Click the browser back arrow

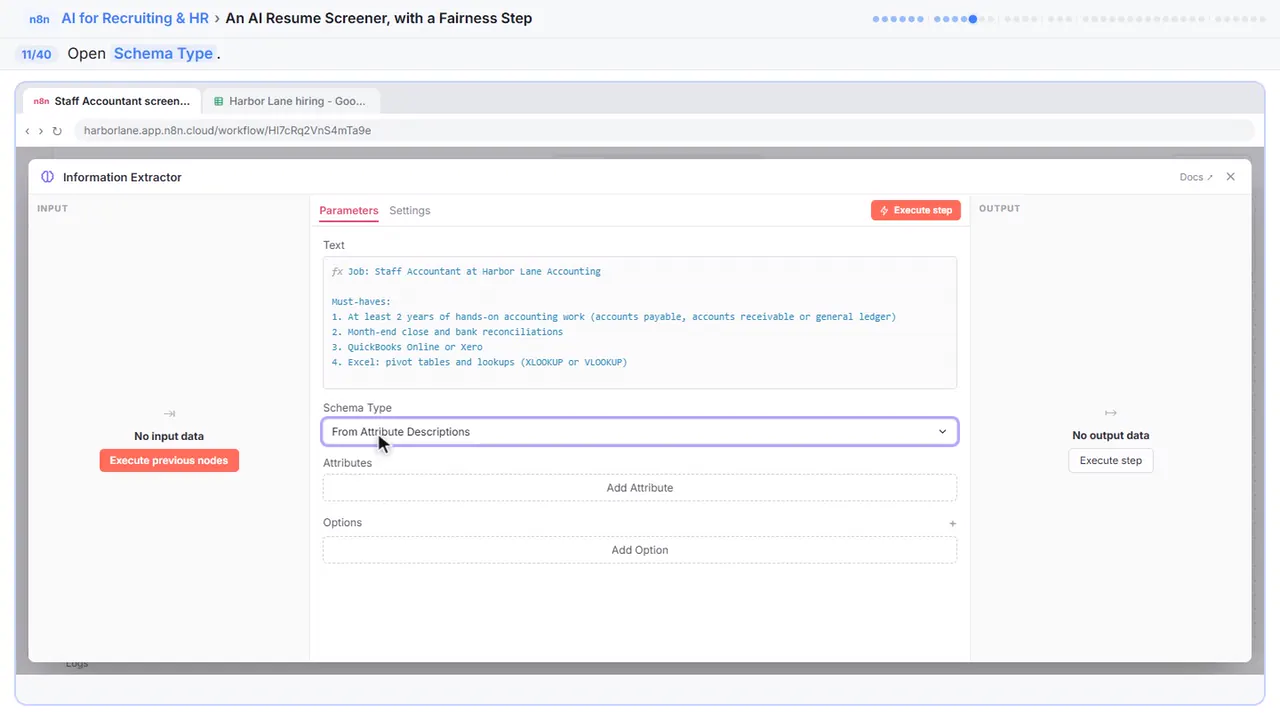(27, 131)
